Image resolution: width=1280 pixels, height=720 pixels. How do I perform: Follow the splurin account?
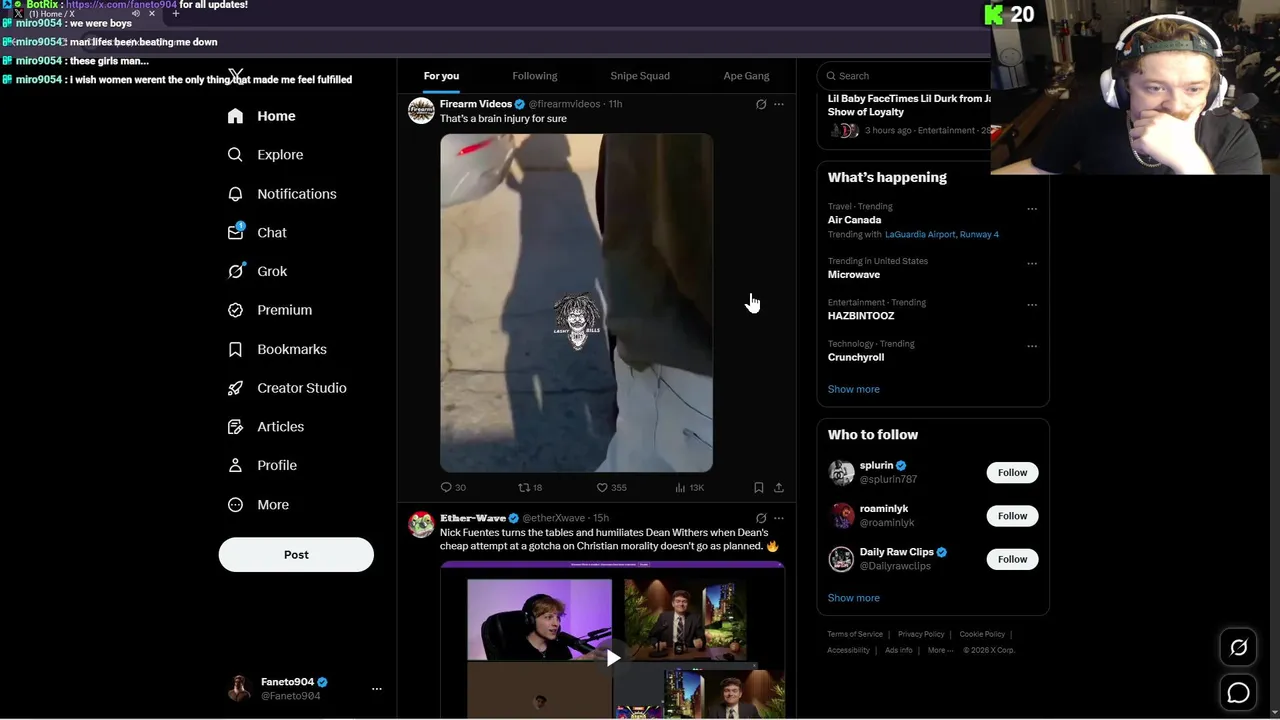[x=1012, y=473]
